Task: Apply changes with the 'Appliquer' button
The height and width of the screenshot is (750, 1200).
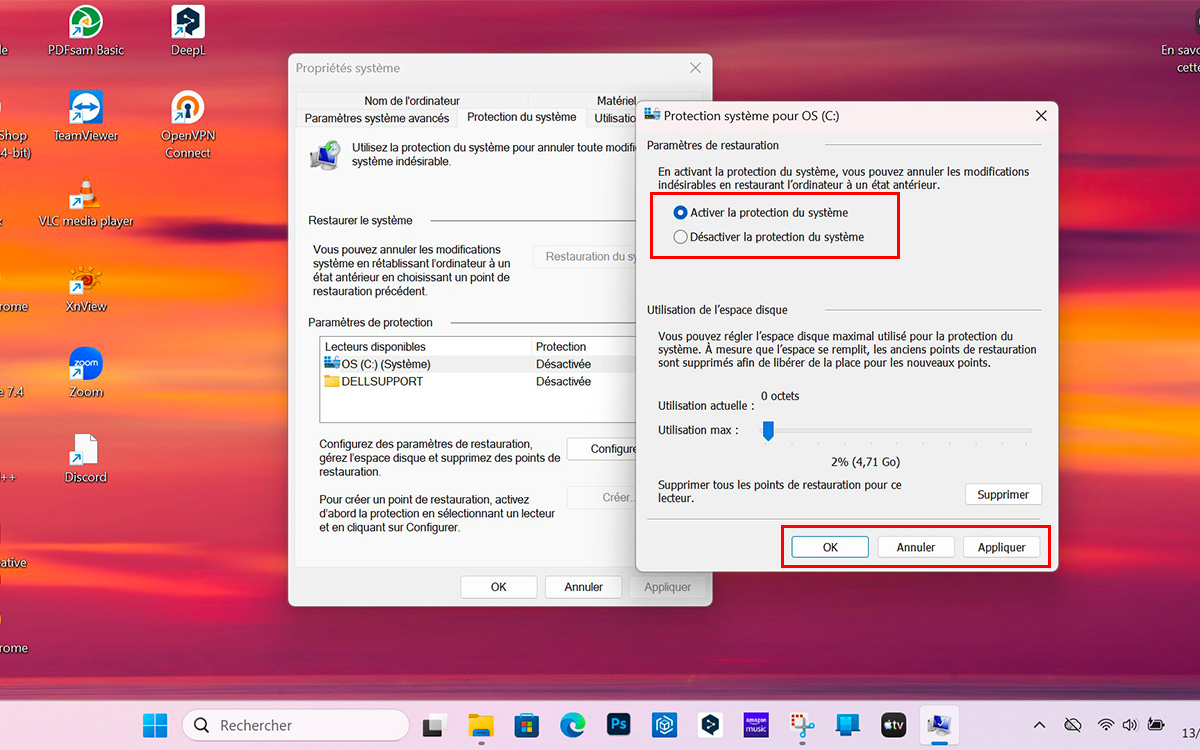Action: point(1003,546)
